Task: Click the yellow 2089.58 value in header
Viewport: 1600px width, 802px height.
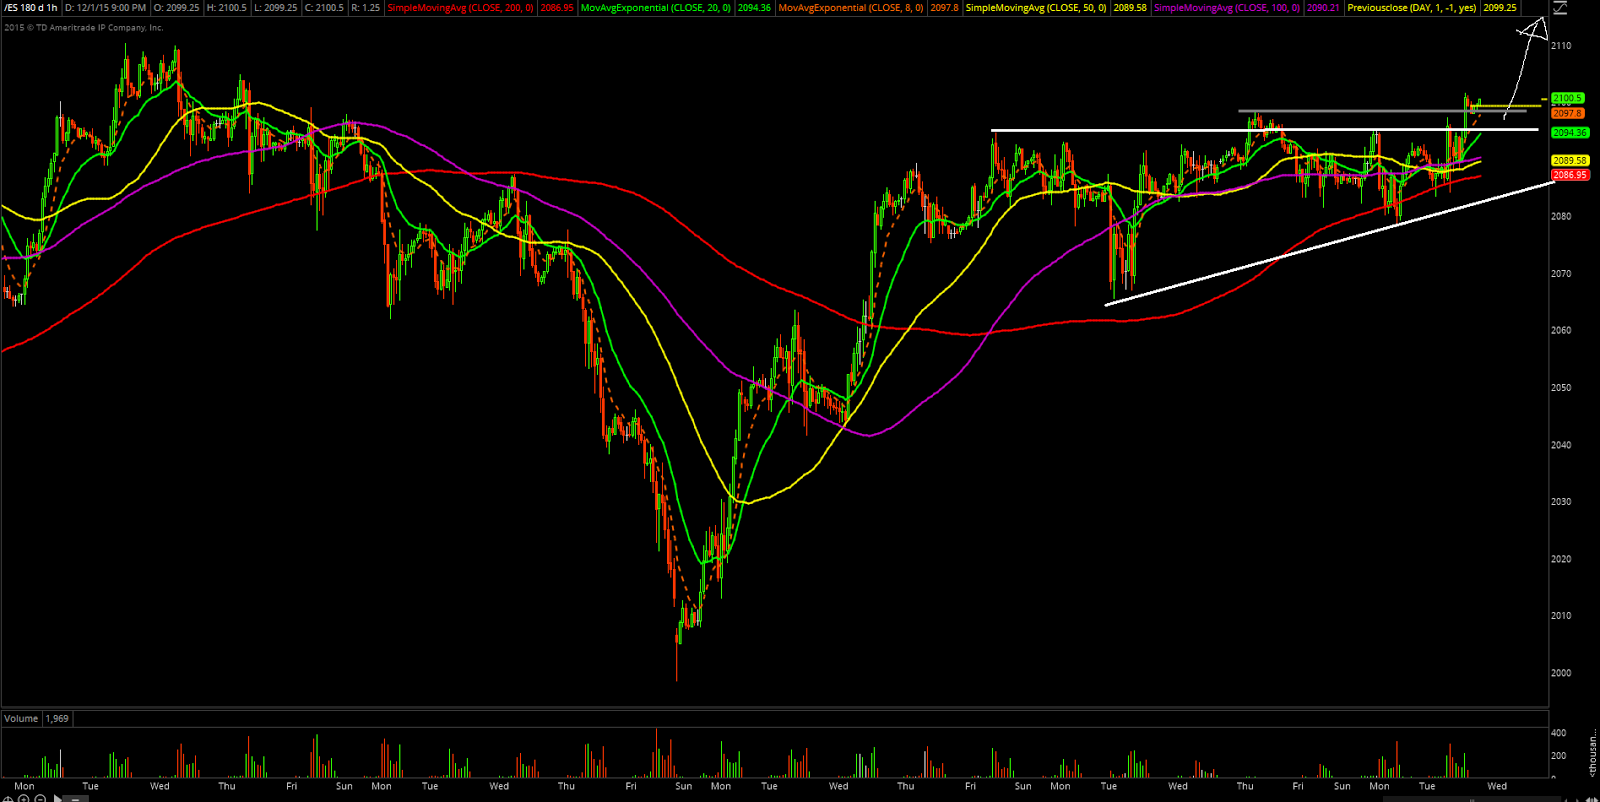Action: click(x=1130, y=7)
